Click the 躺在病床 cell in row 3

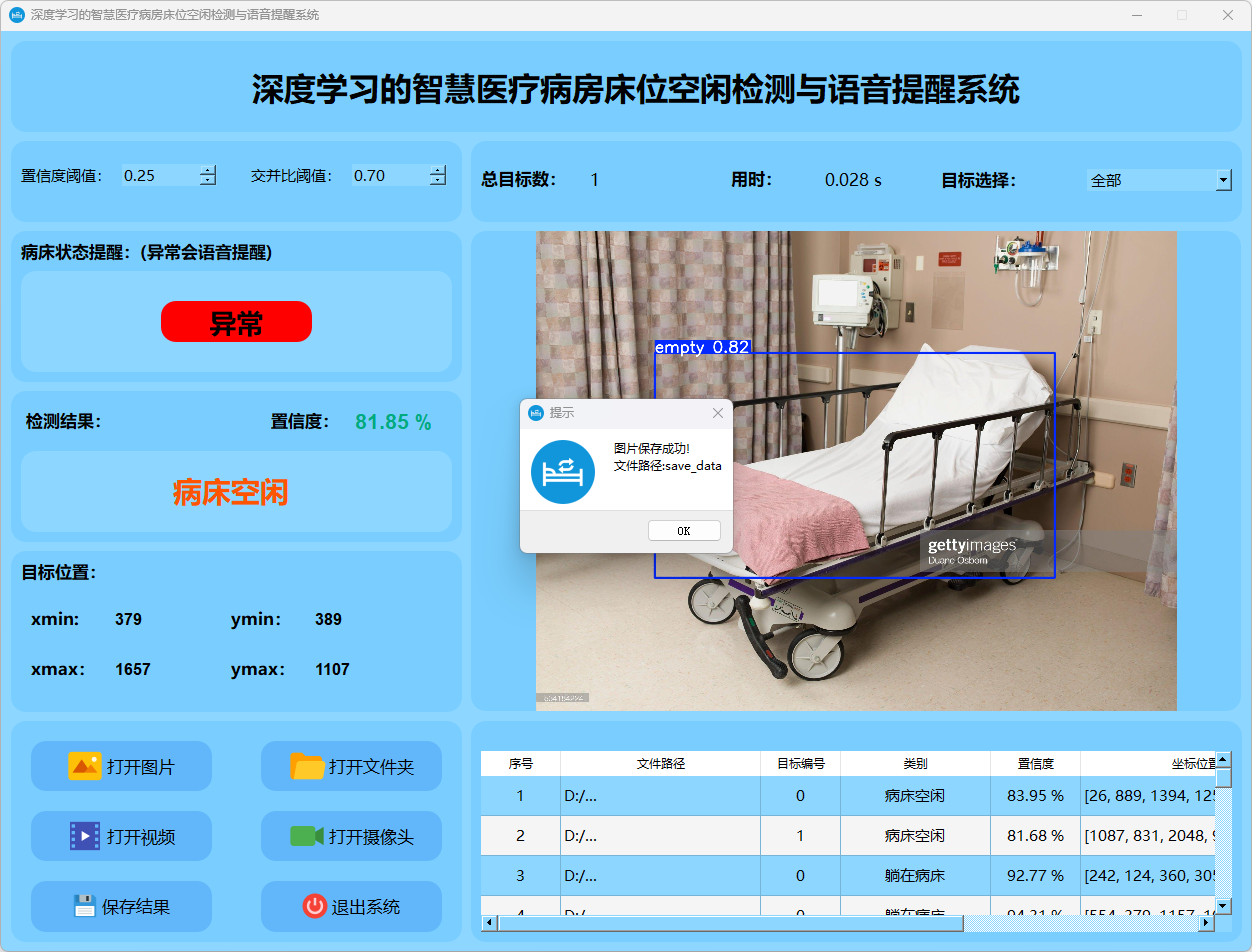coord(915,876)
